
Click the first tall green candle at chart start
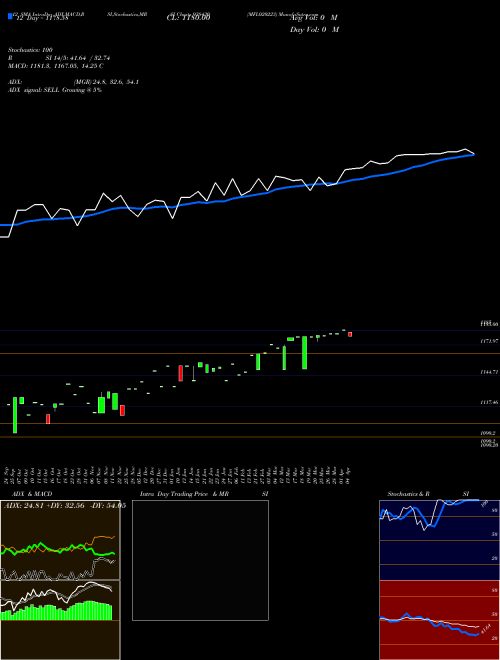(x=15, y=415)
